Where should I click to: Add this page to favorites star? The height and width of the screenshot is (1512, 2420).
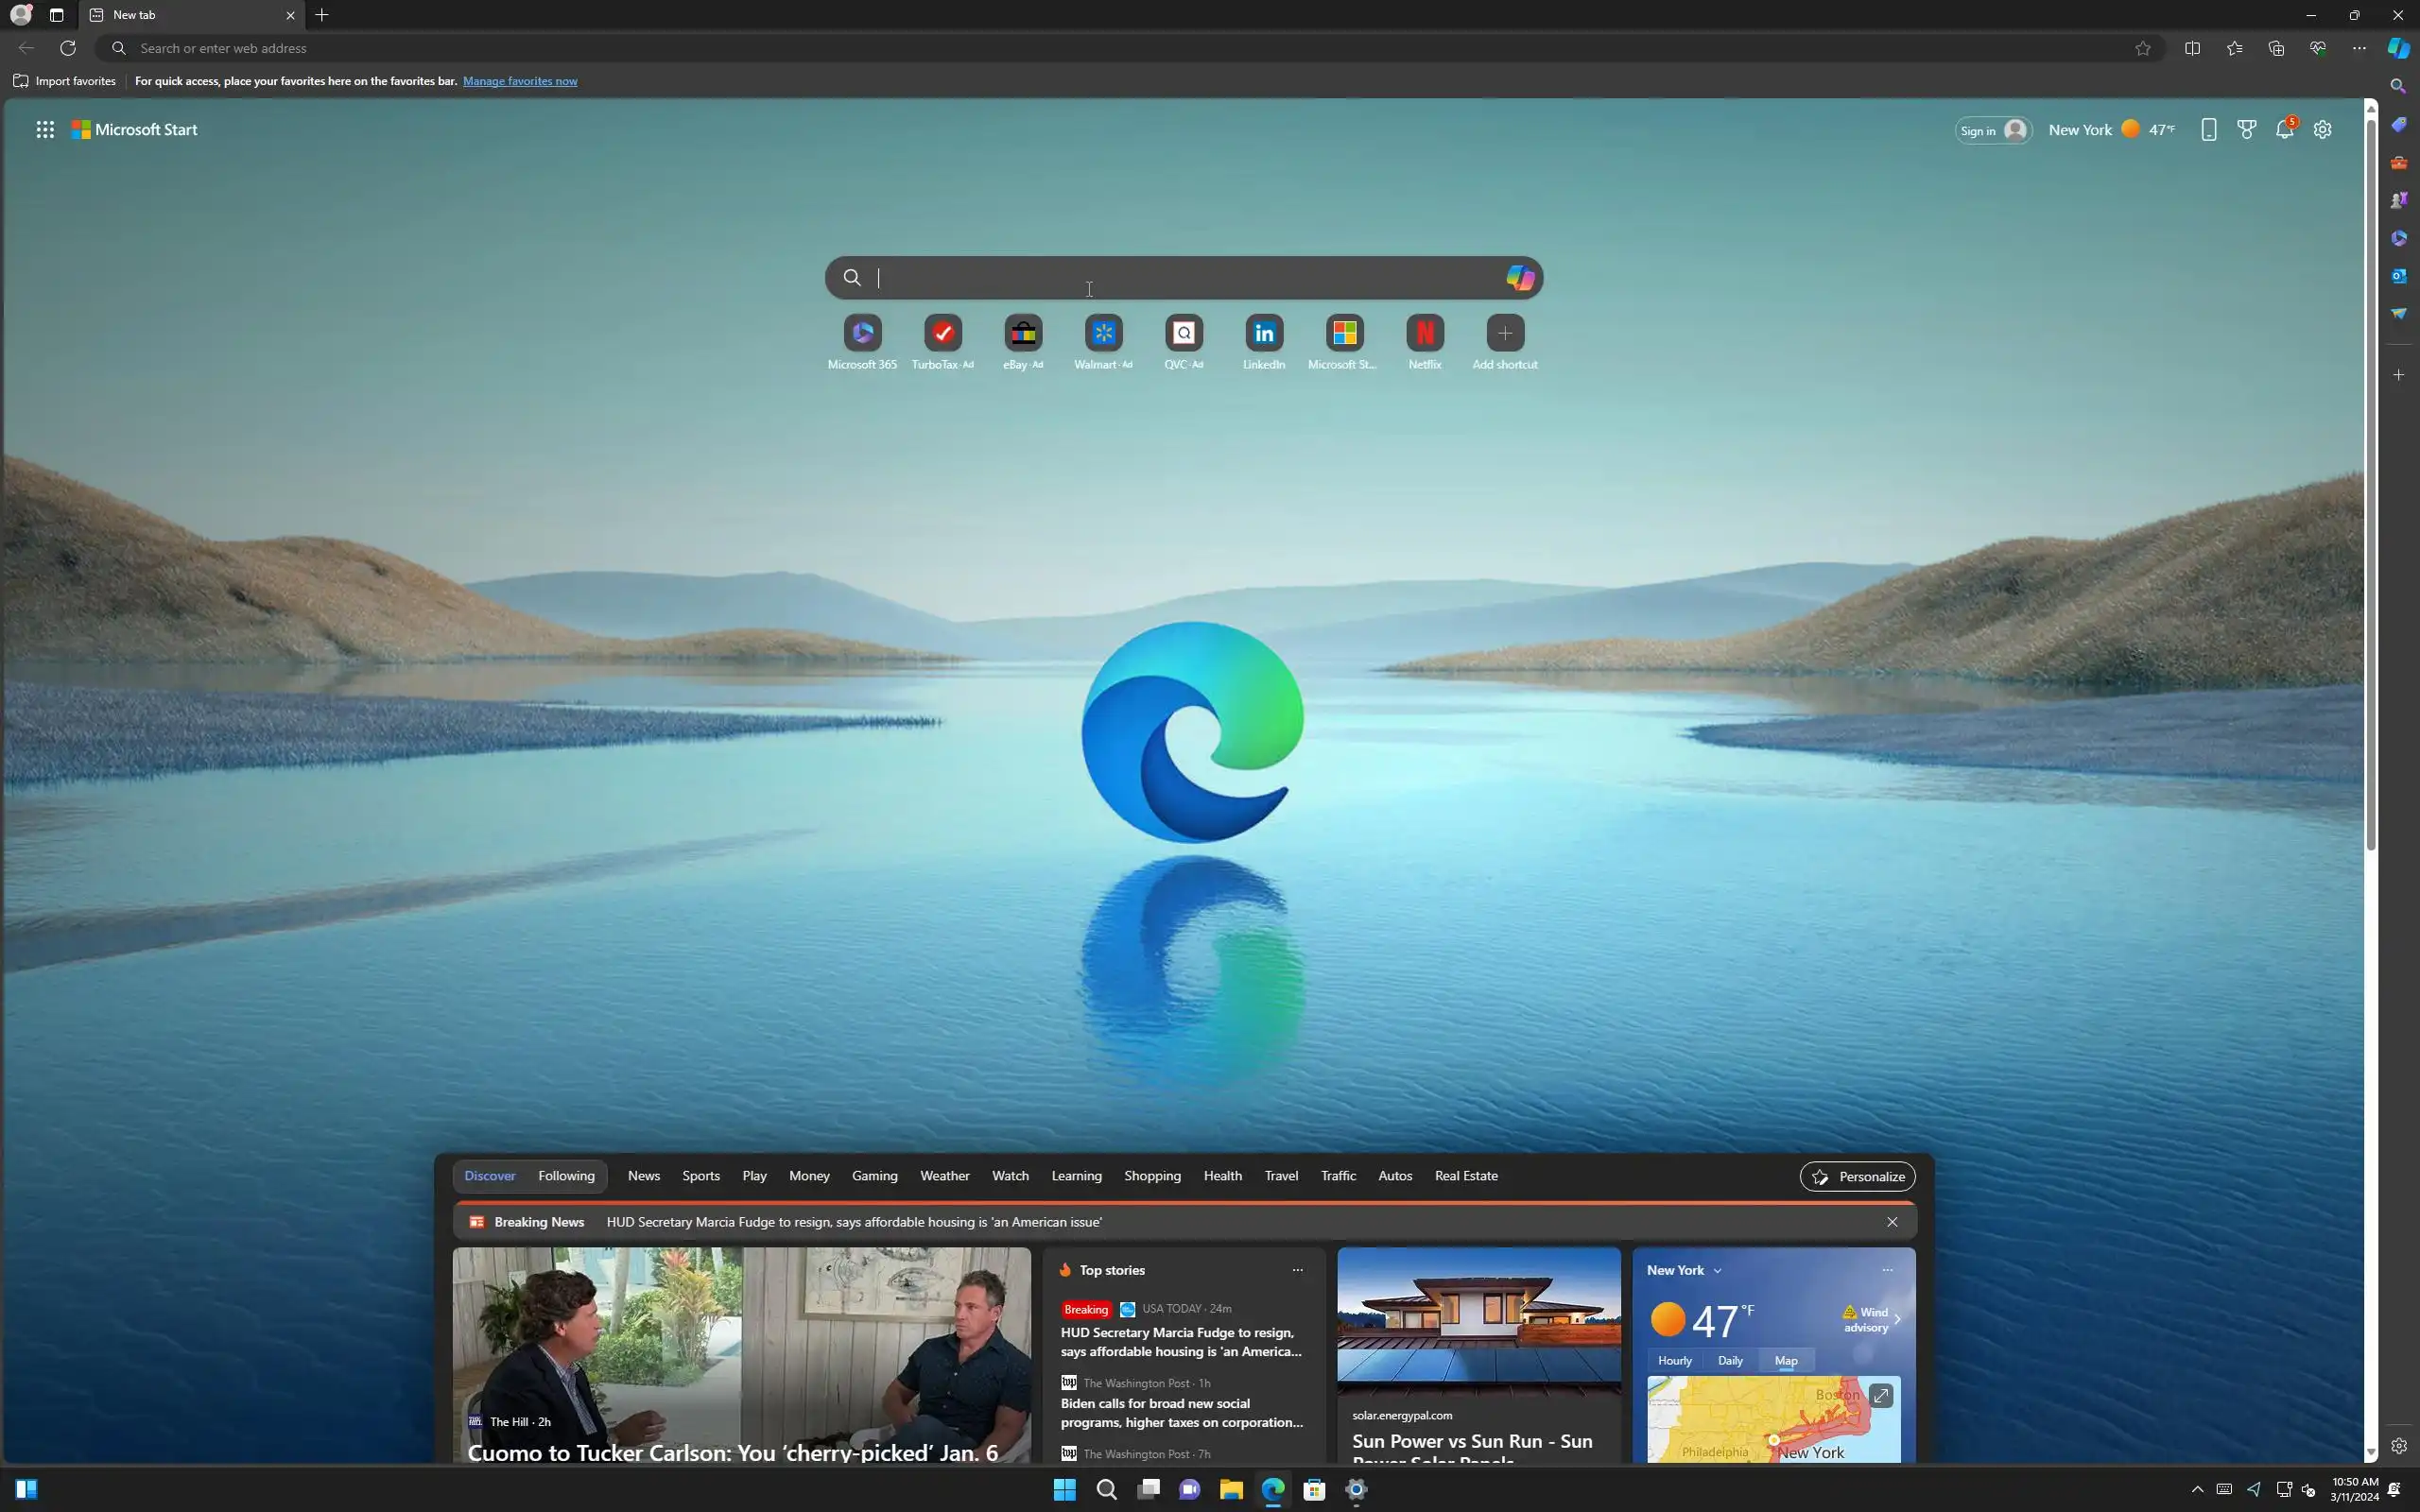2142,48
